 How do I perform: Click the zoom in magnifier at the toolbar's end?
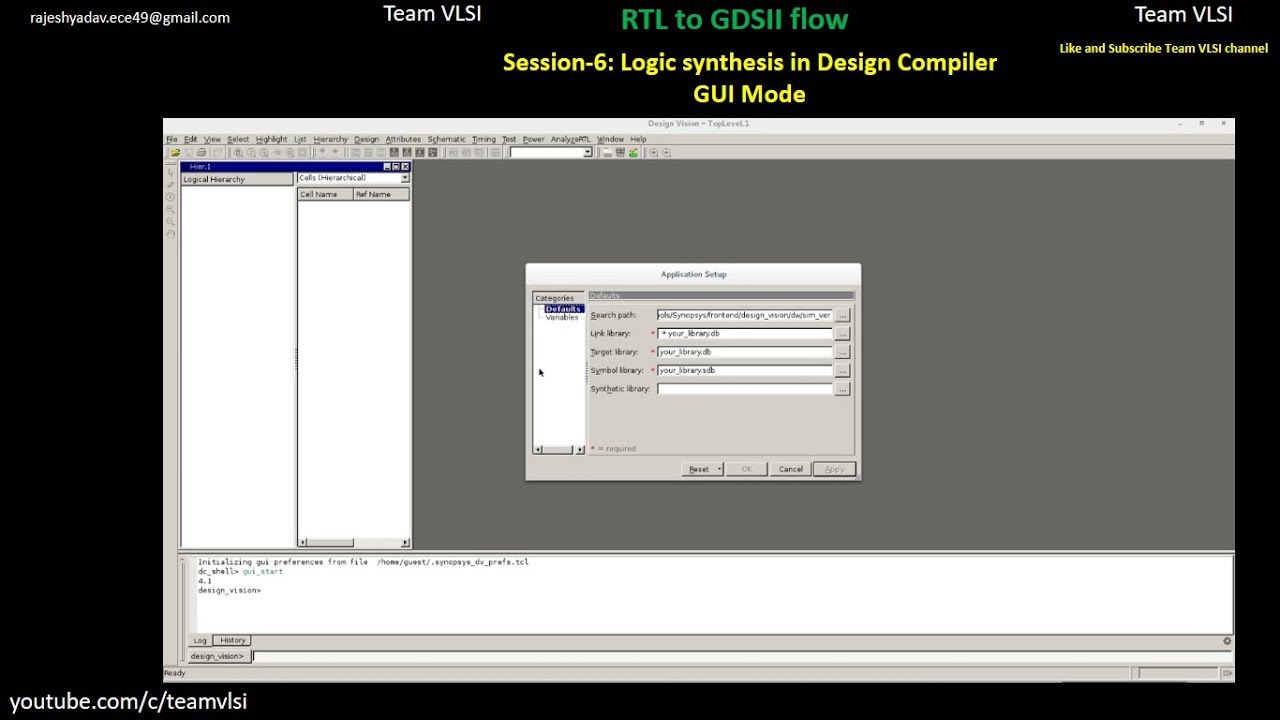click(654, 153)
